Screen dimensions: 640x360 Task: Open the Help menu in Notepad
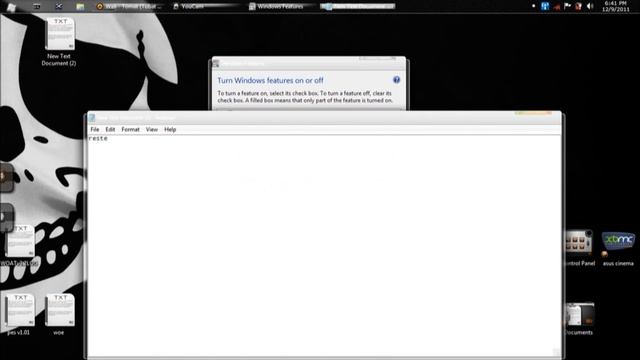coord(170,129)
